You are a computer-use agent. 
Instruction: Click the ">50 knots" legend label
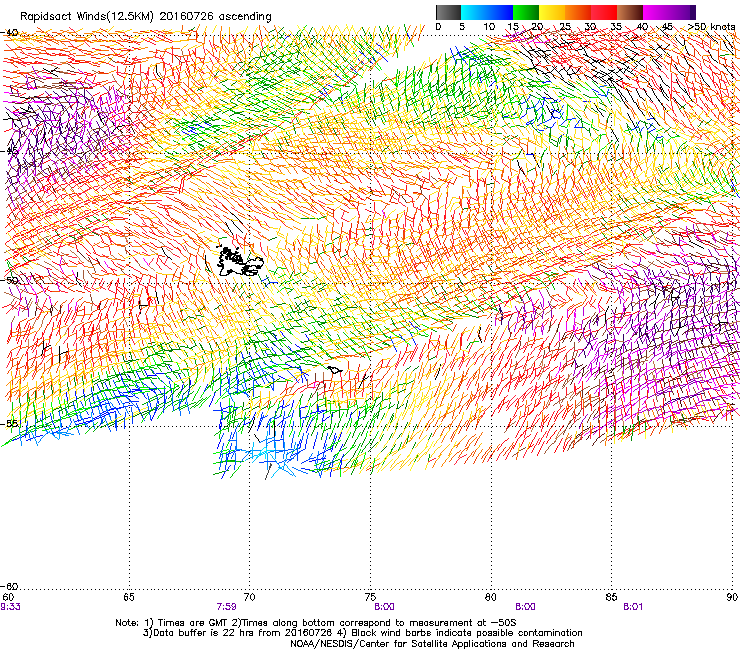click(x=712, y=26)
